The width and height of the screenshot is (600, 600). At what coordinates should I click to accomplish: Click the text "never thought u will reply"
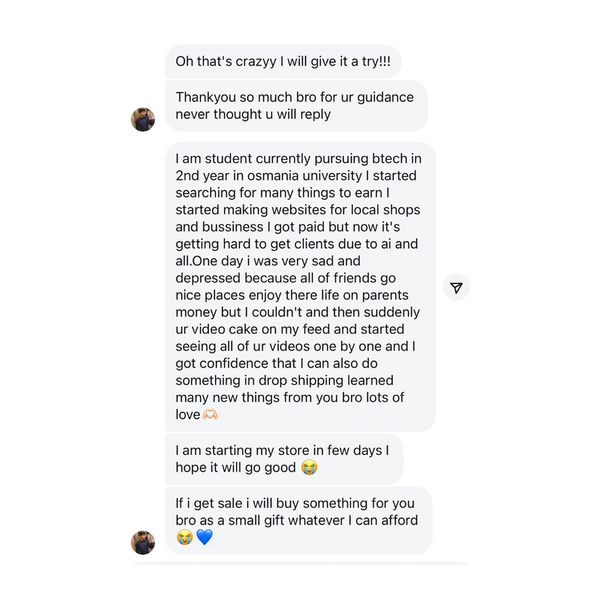(x=252, y=115)
